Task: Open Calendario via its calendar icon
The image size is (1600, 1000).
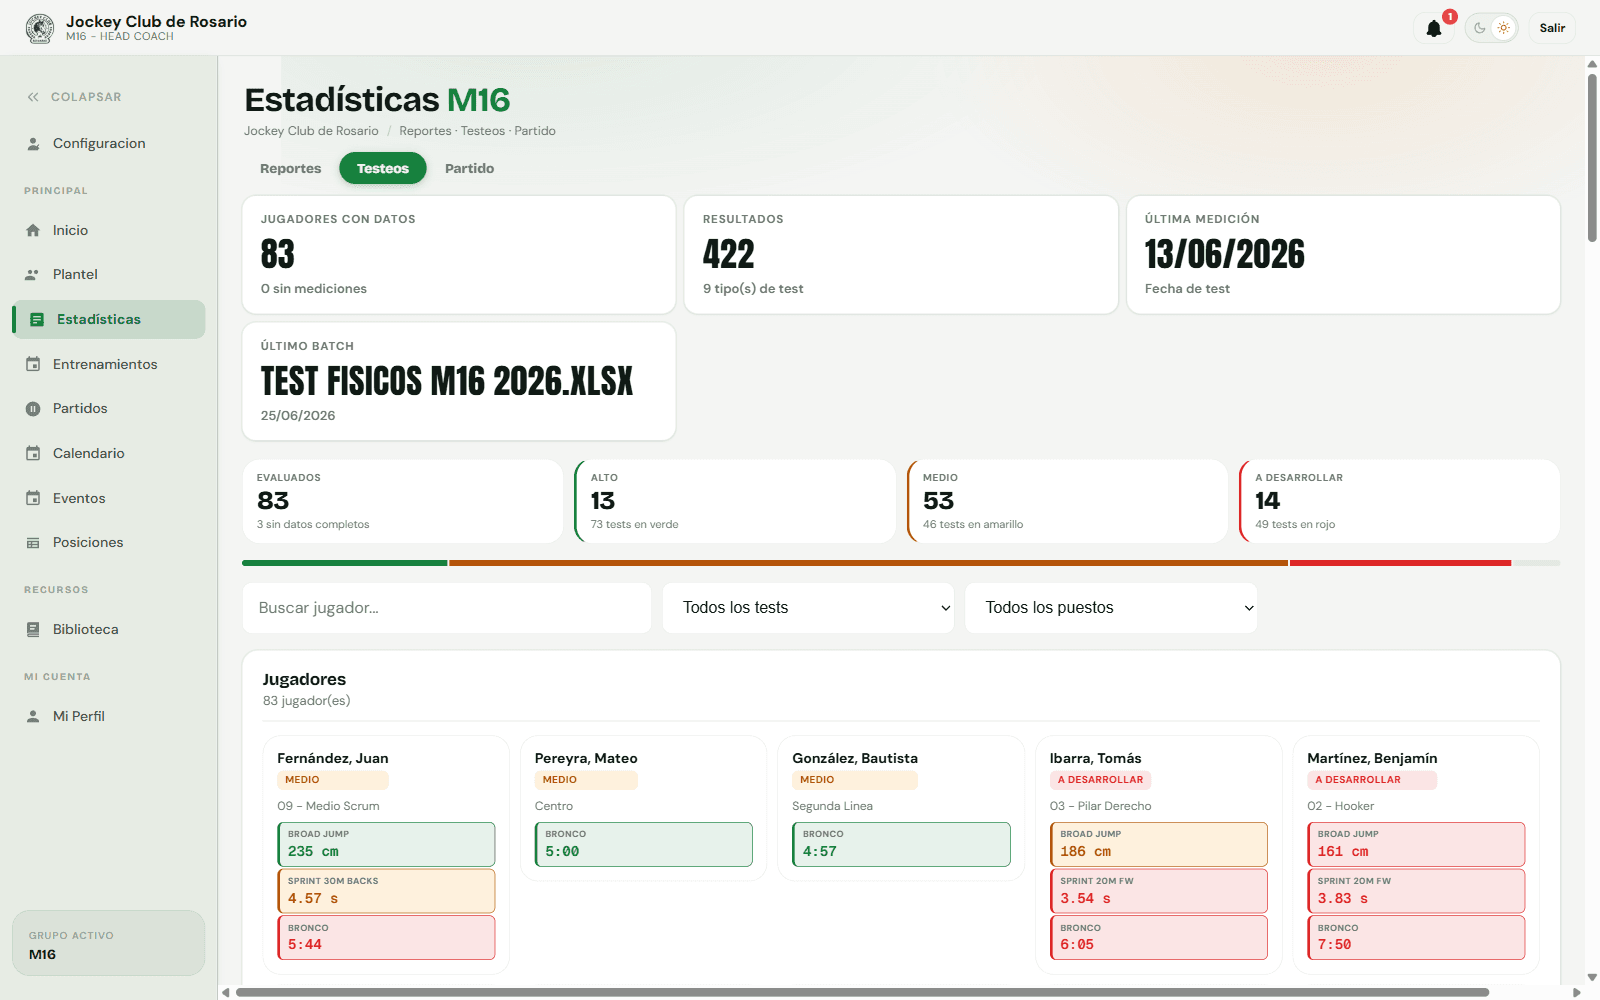Action: pos(33,453)
